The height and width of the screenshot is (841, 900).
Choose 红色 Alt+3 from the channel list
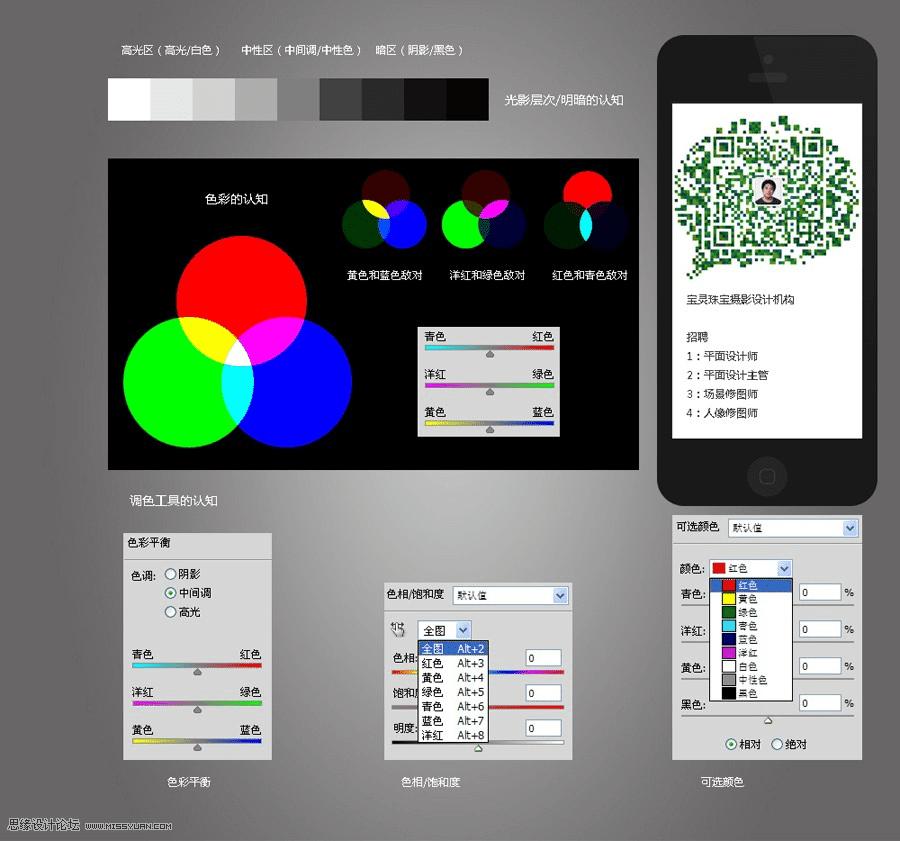pos(453,663)
